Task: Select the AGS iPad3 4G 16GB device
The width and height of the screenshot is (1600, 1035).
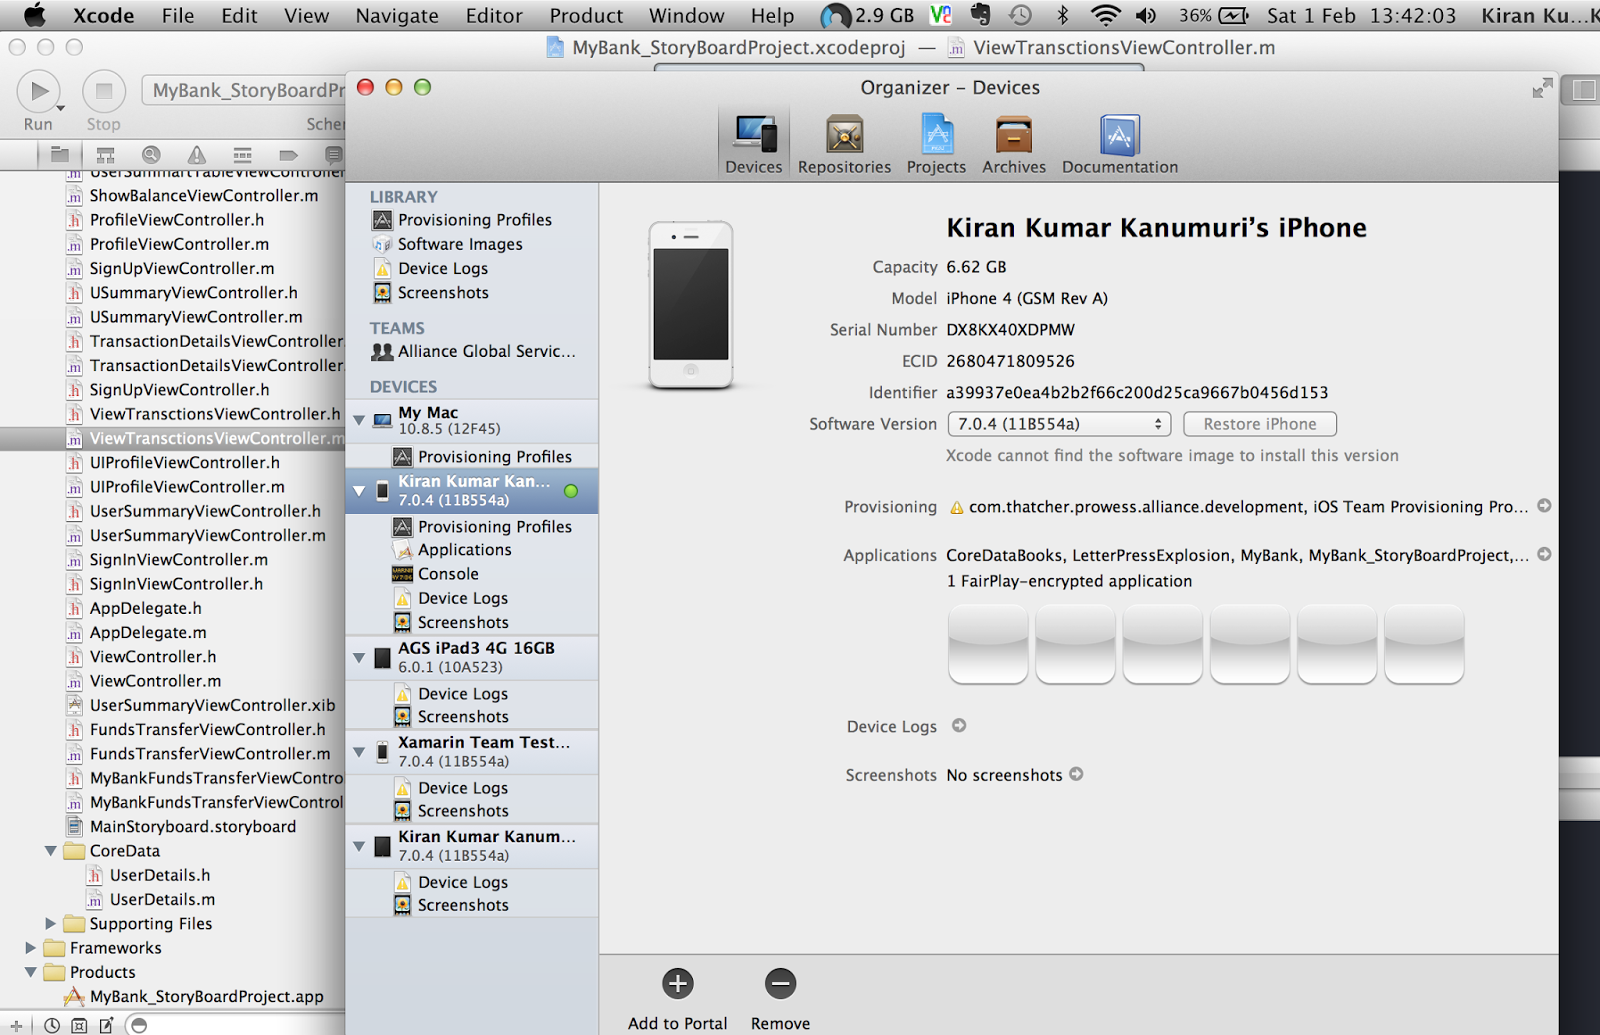Action: point(472,657)
